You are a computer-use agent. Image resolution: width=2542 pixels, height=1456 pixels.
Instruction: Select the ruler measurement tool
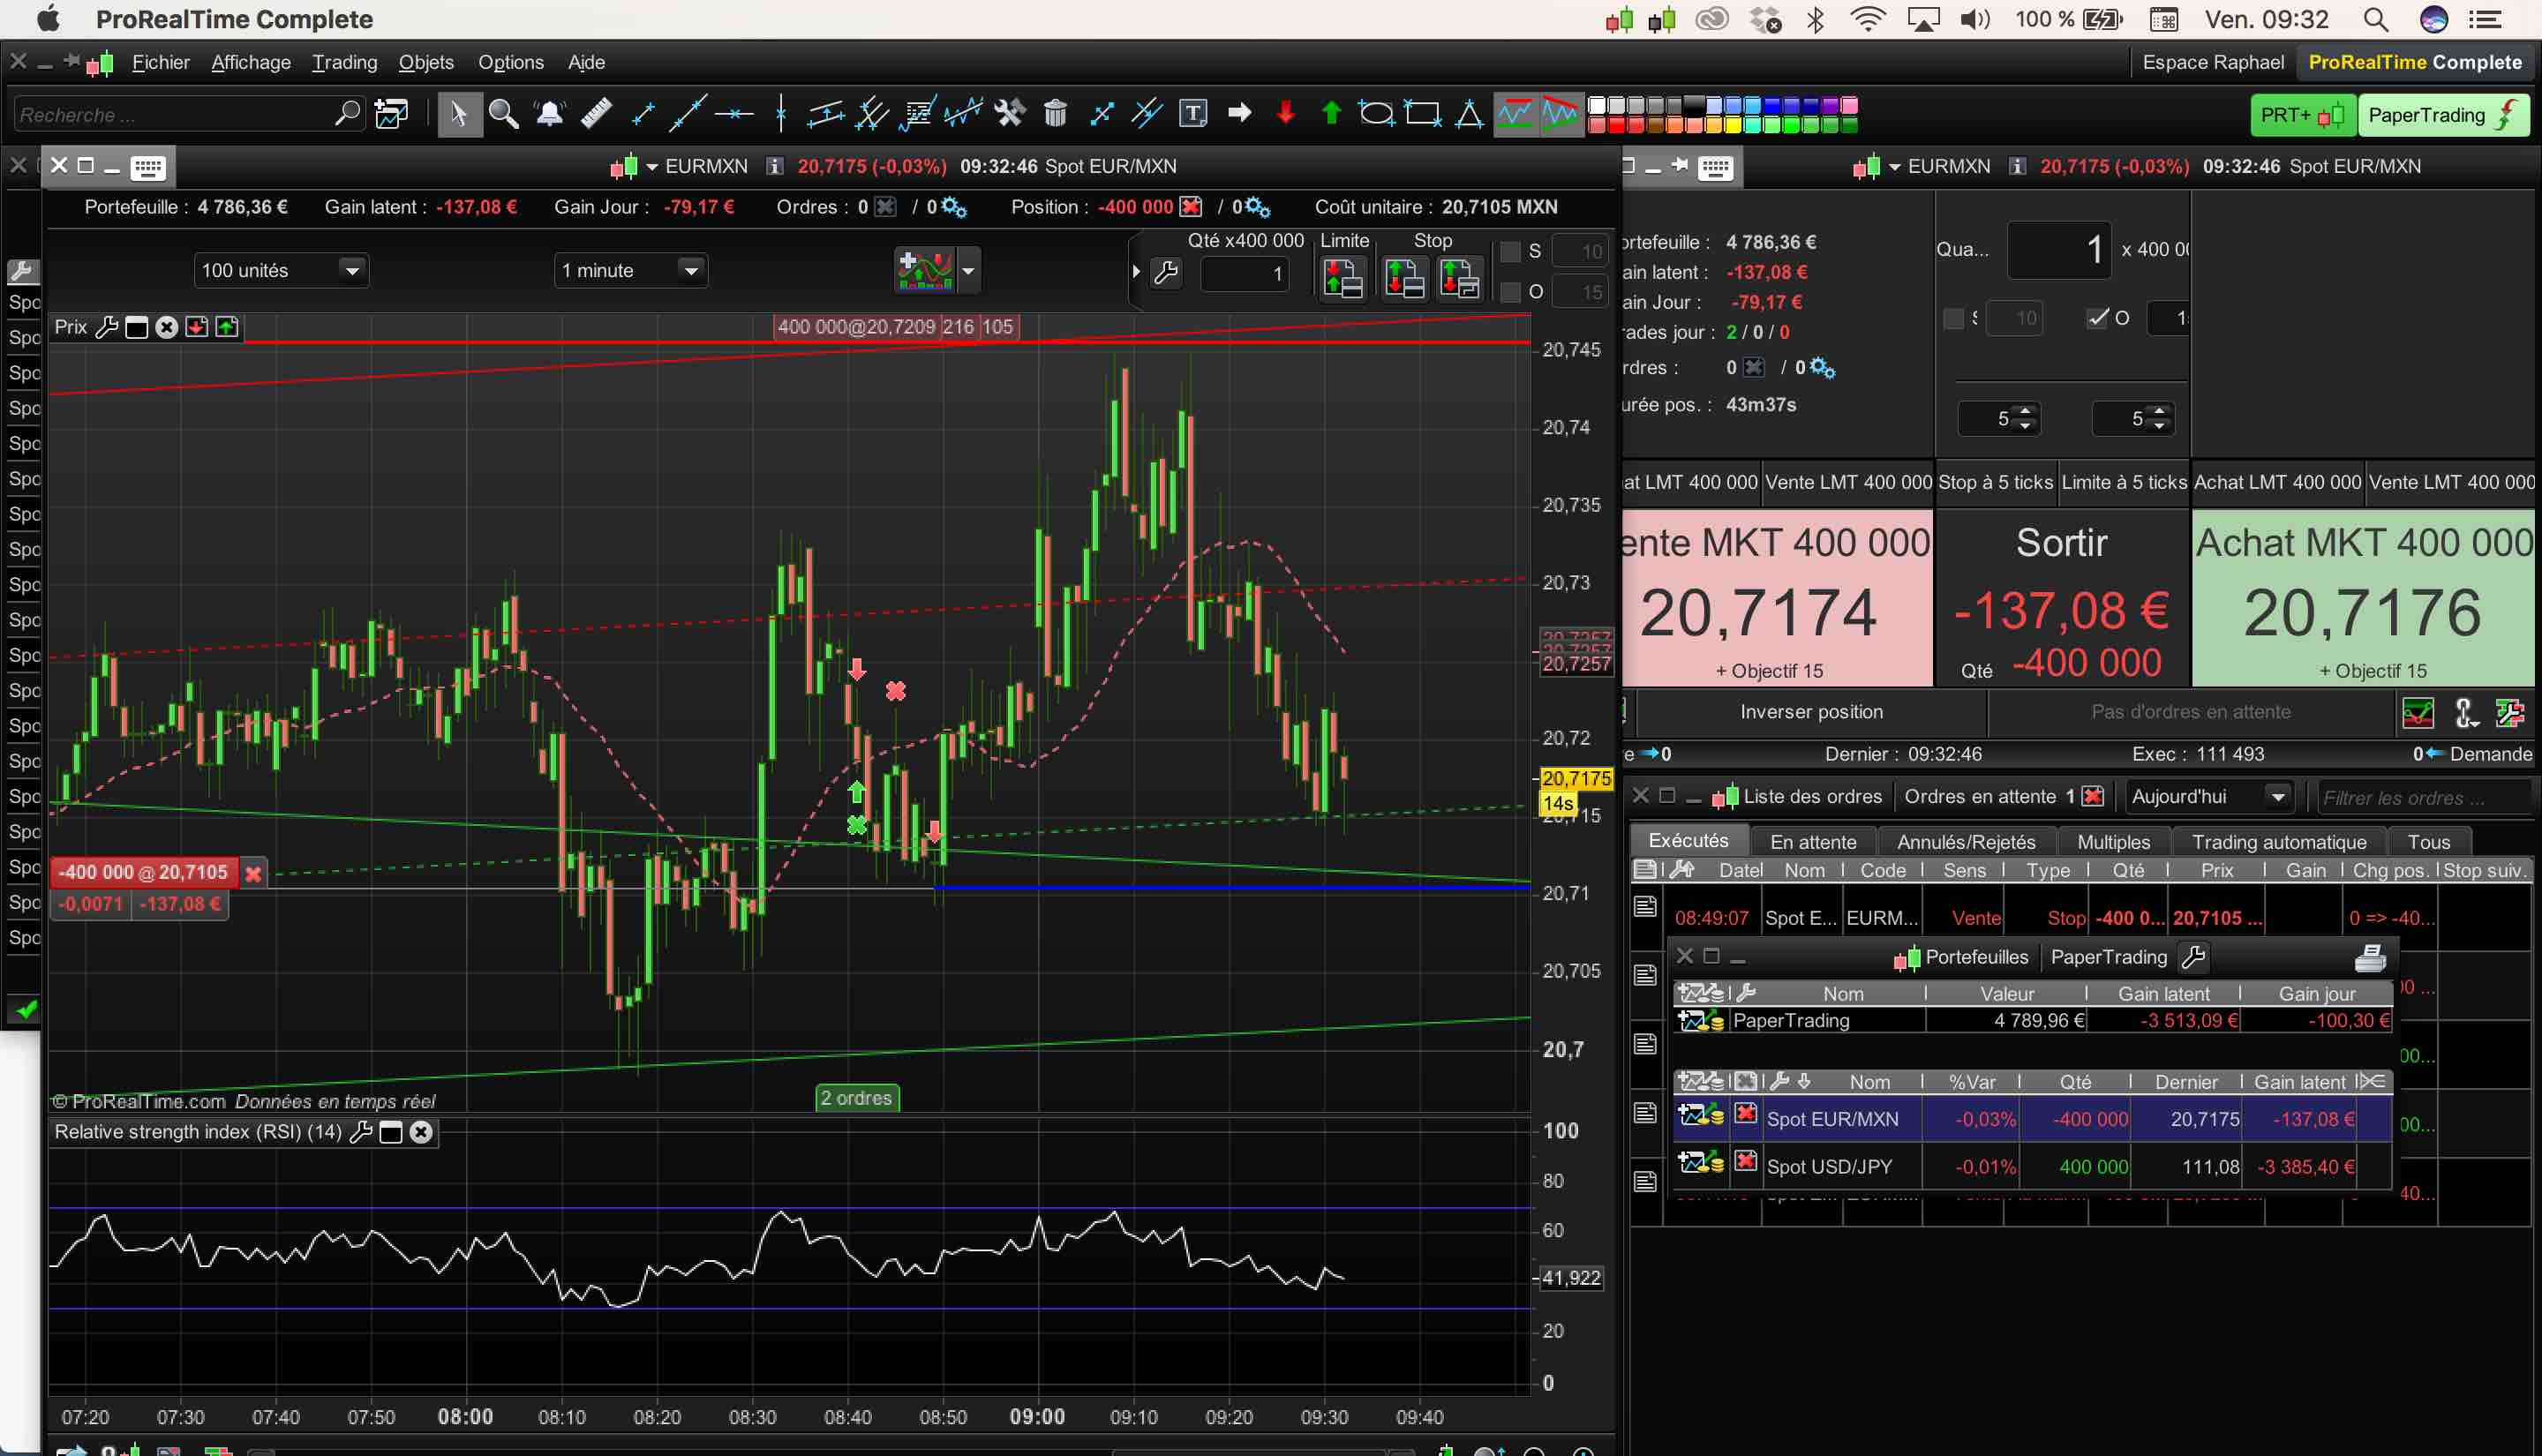[596, 114]
